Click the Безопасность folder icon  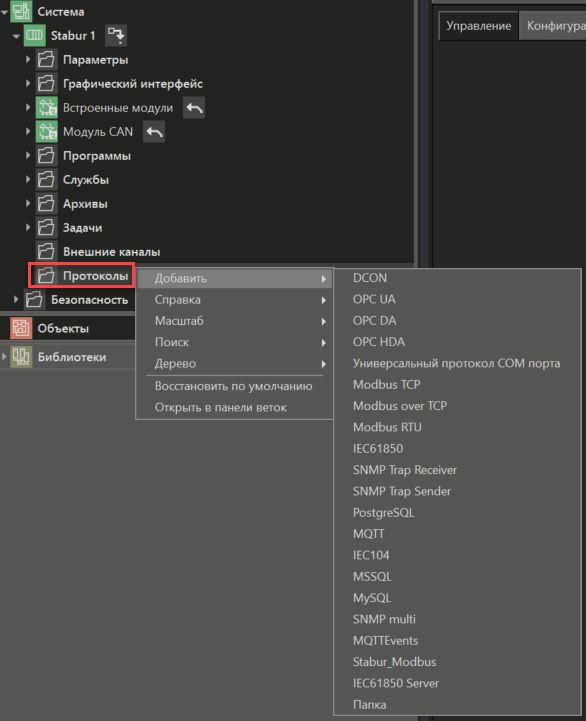click(34, 300)
